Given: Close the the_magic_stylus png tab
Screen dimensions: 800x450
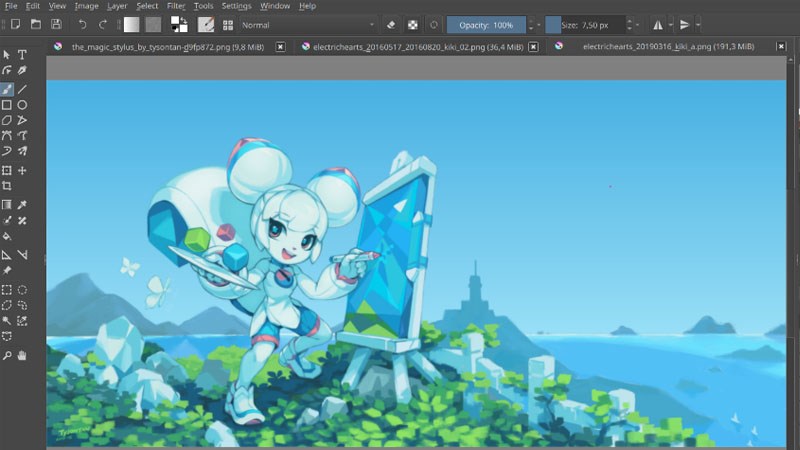Looking at the screenshot, I should coord(280,46).
